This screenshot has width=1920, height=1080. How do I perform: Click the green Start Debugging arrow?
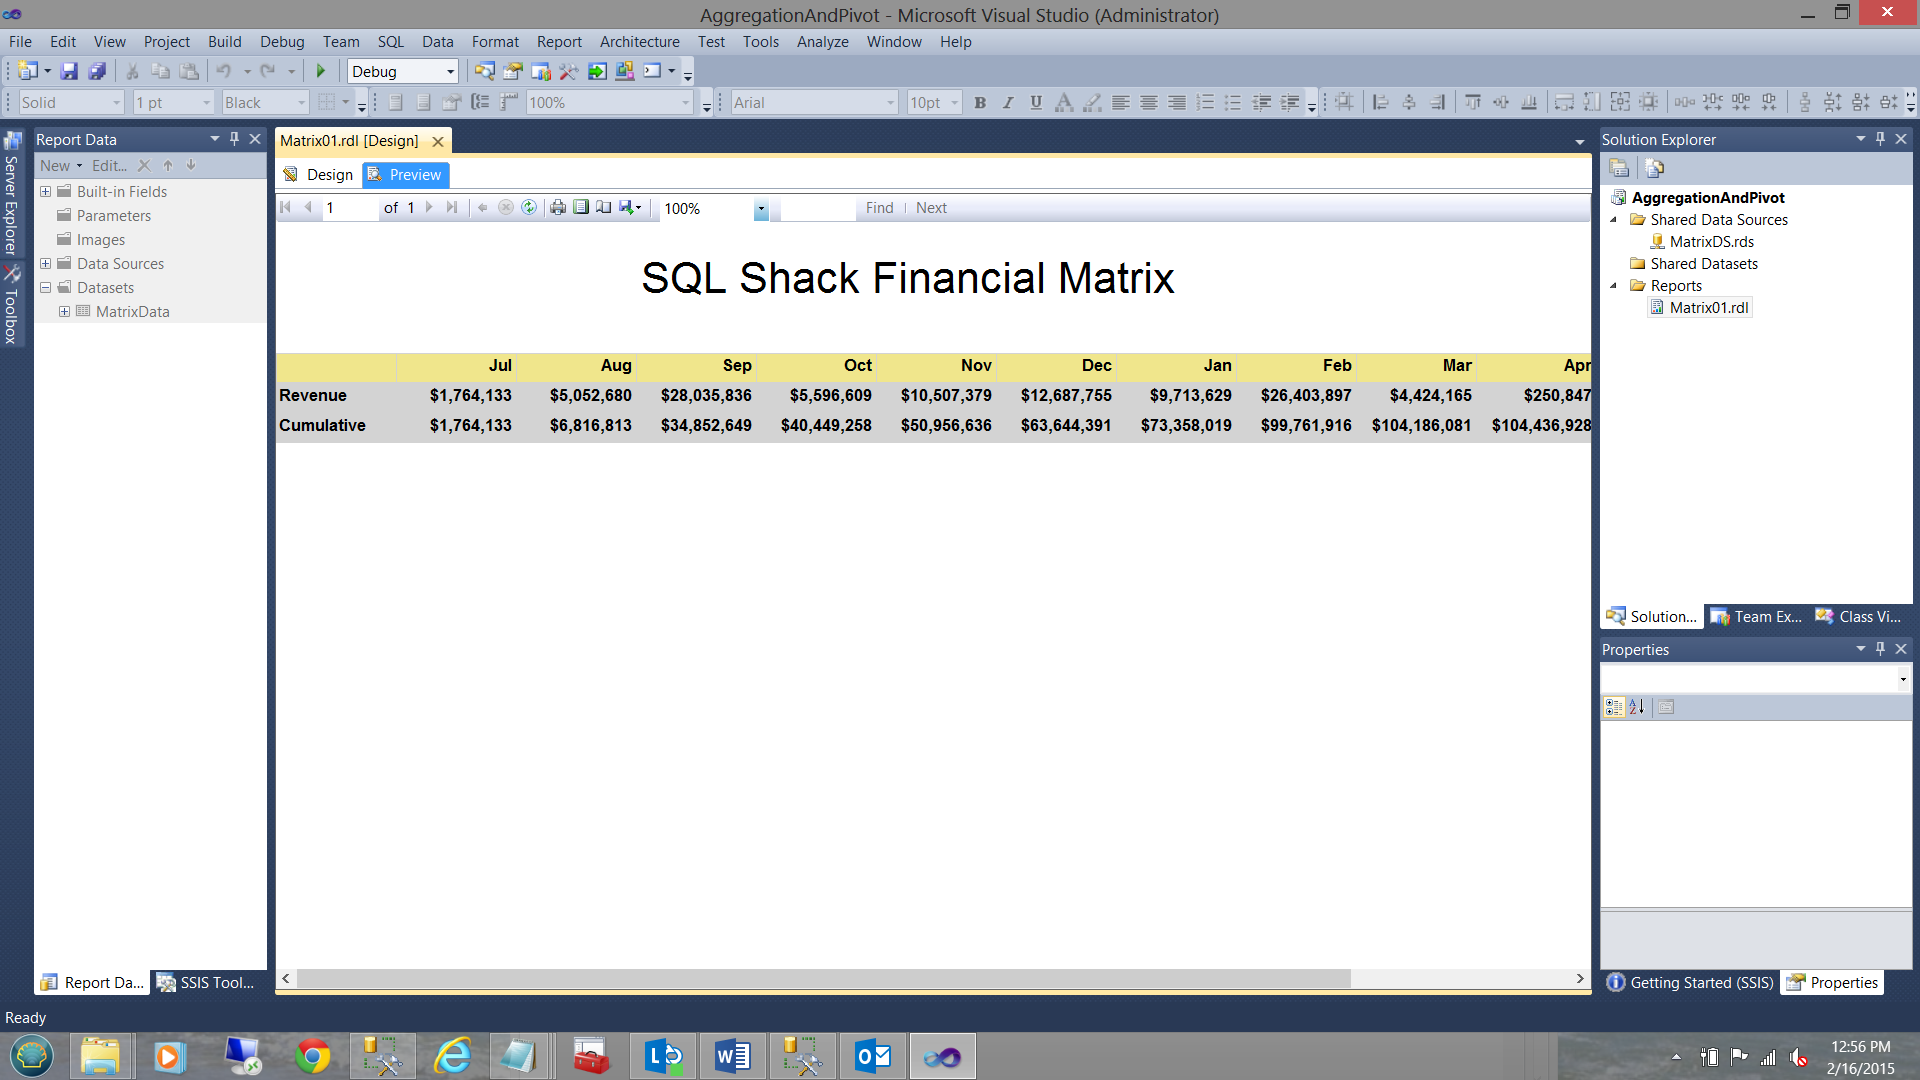click(321, 71)
